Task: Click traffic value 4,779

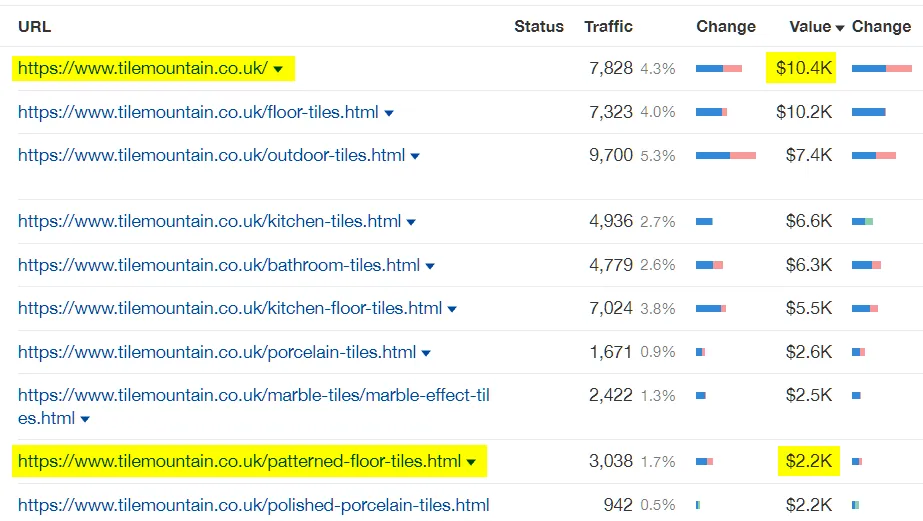Action: tap(610, 265)
